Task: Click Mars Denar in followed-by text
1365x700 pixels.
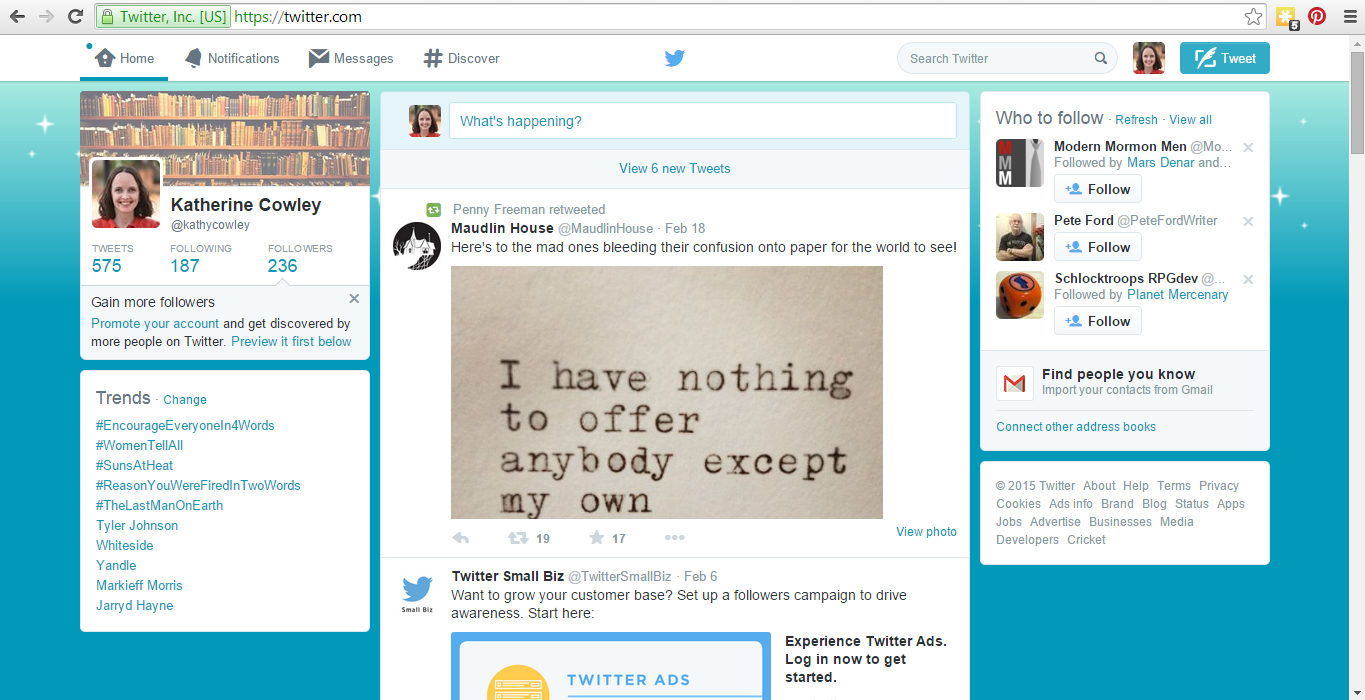Action: 1160,162
